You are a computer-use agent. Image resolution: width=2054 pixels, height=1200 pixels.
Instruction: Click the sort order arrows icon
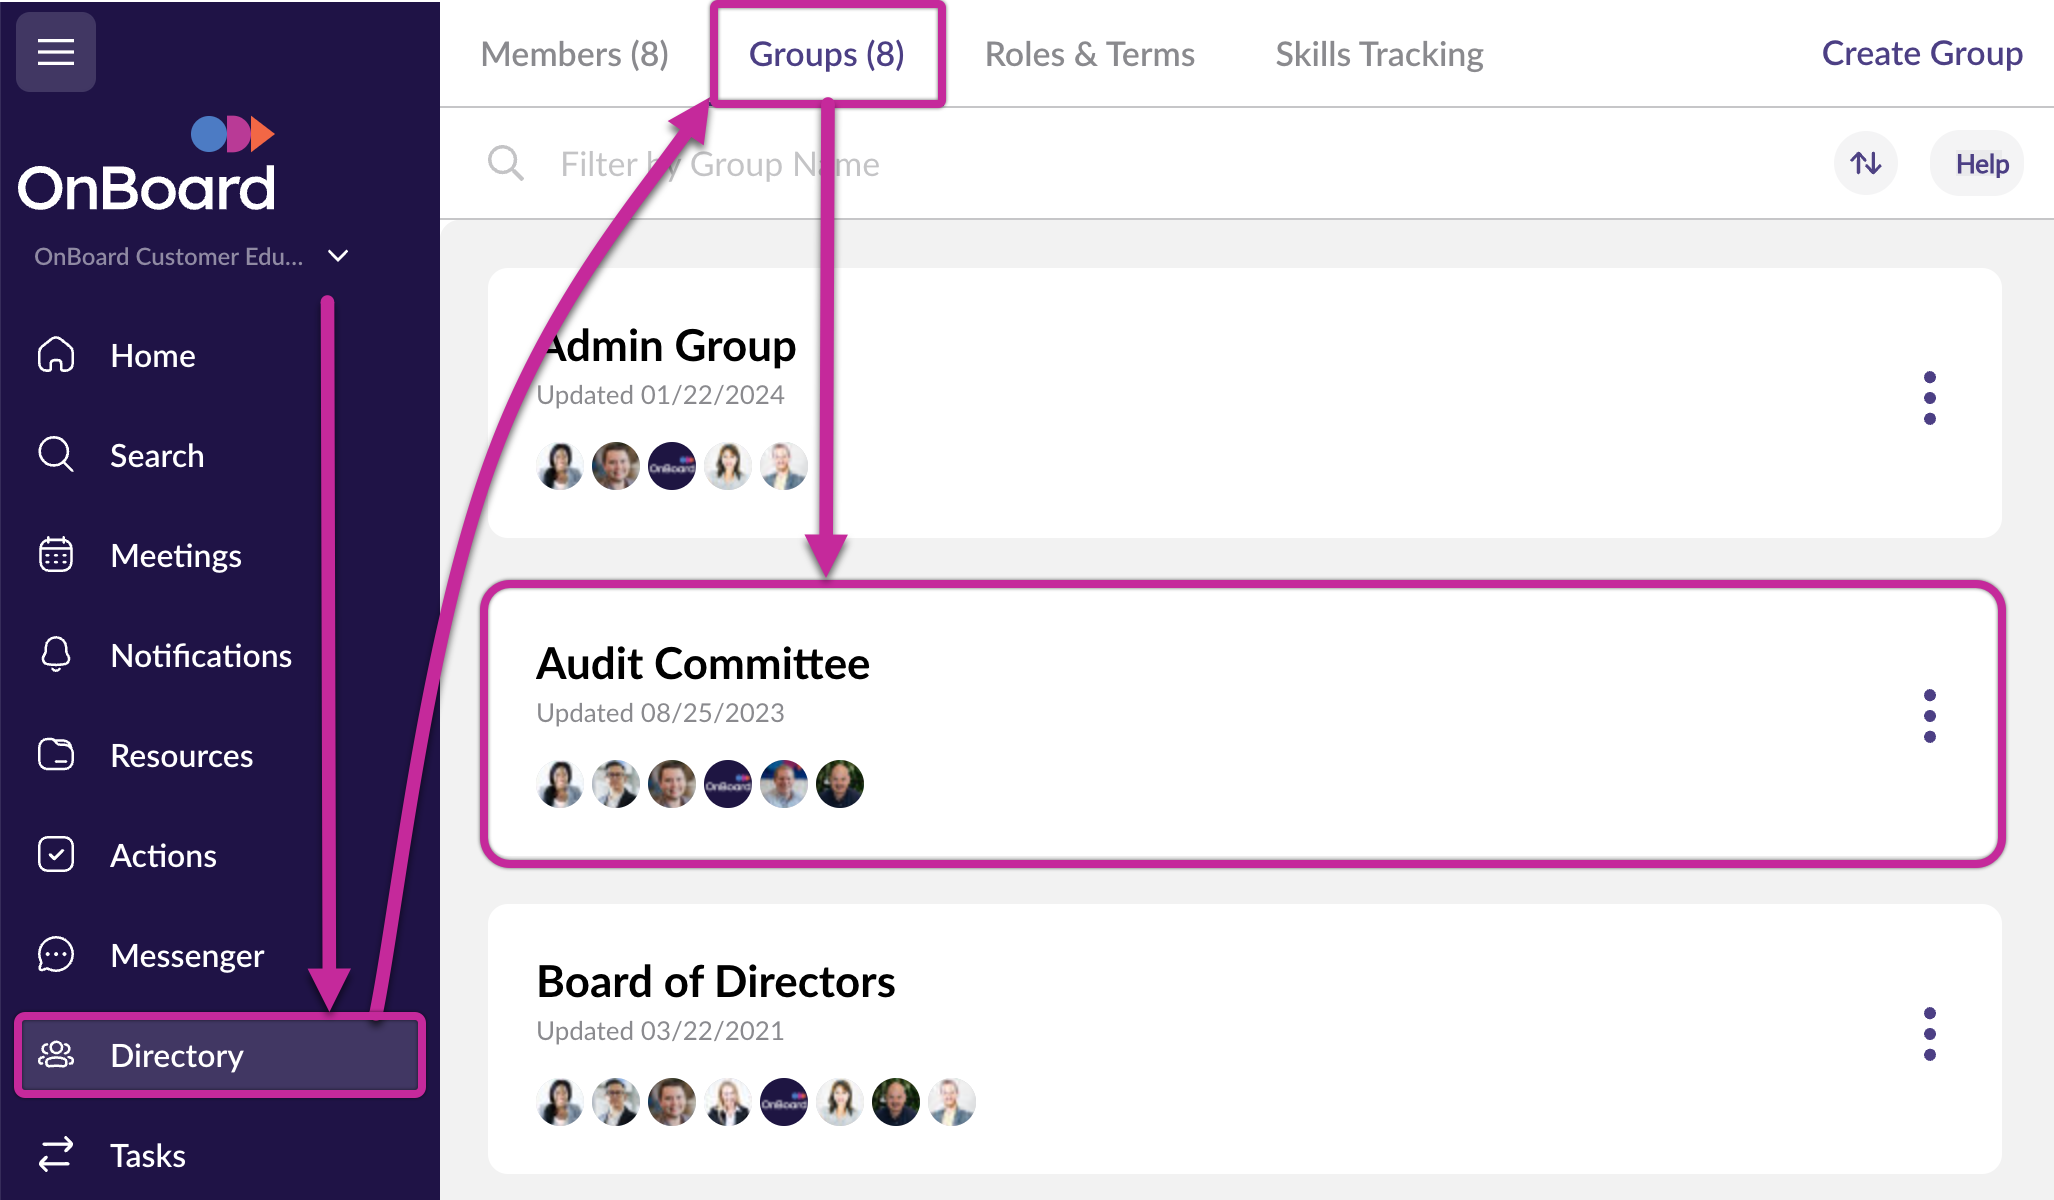(x=1865, y=163)
